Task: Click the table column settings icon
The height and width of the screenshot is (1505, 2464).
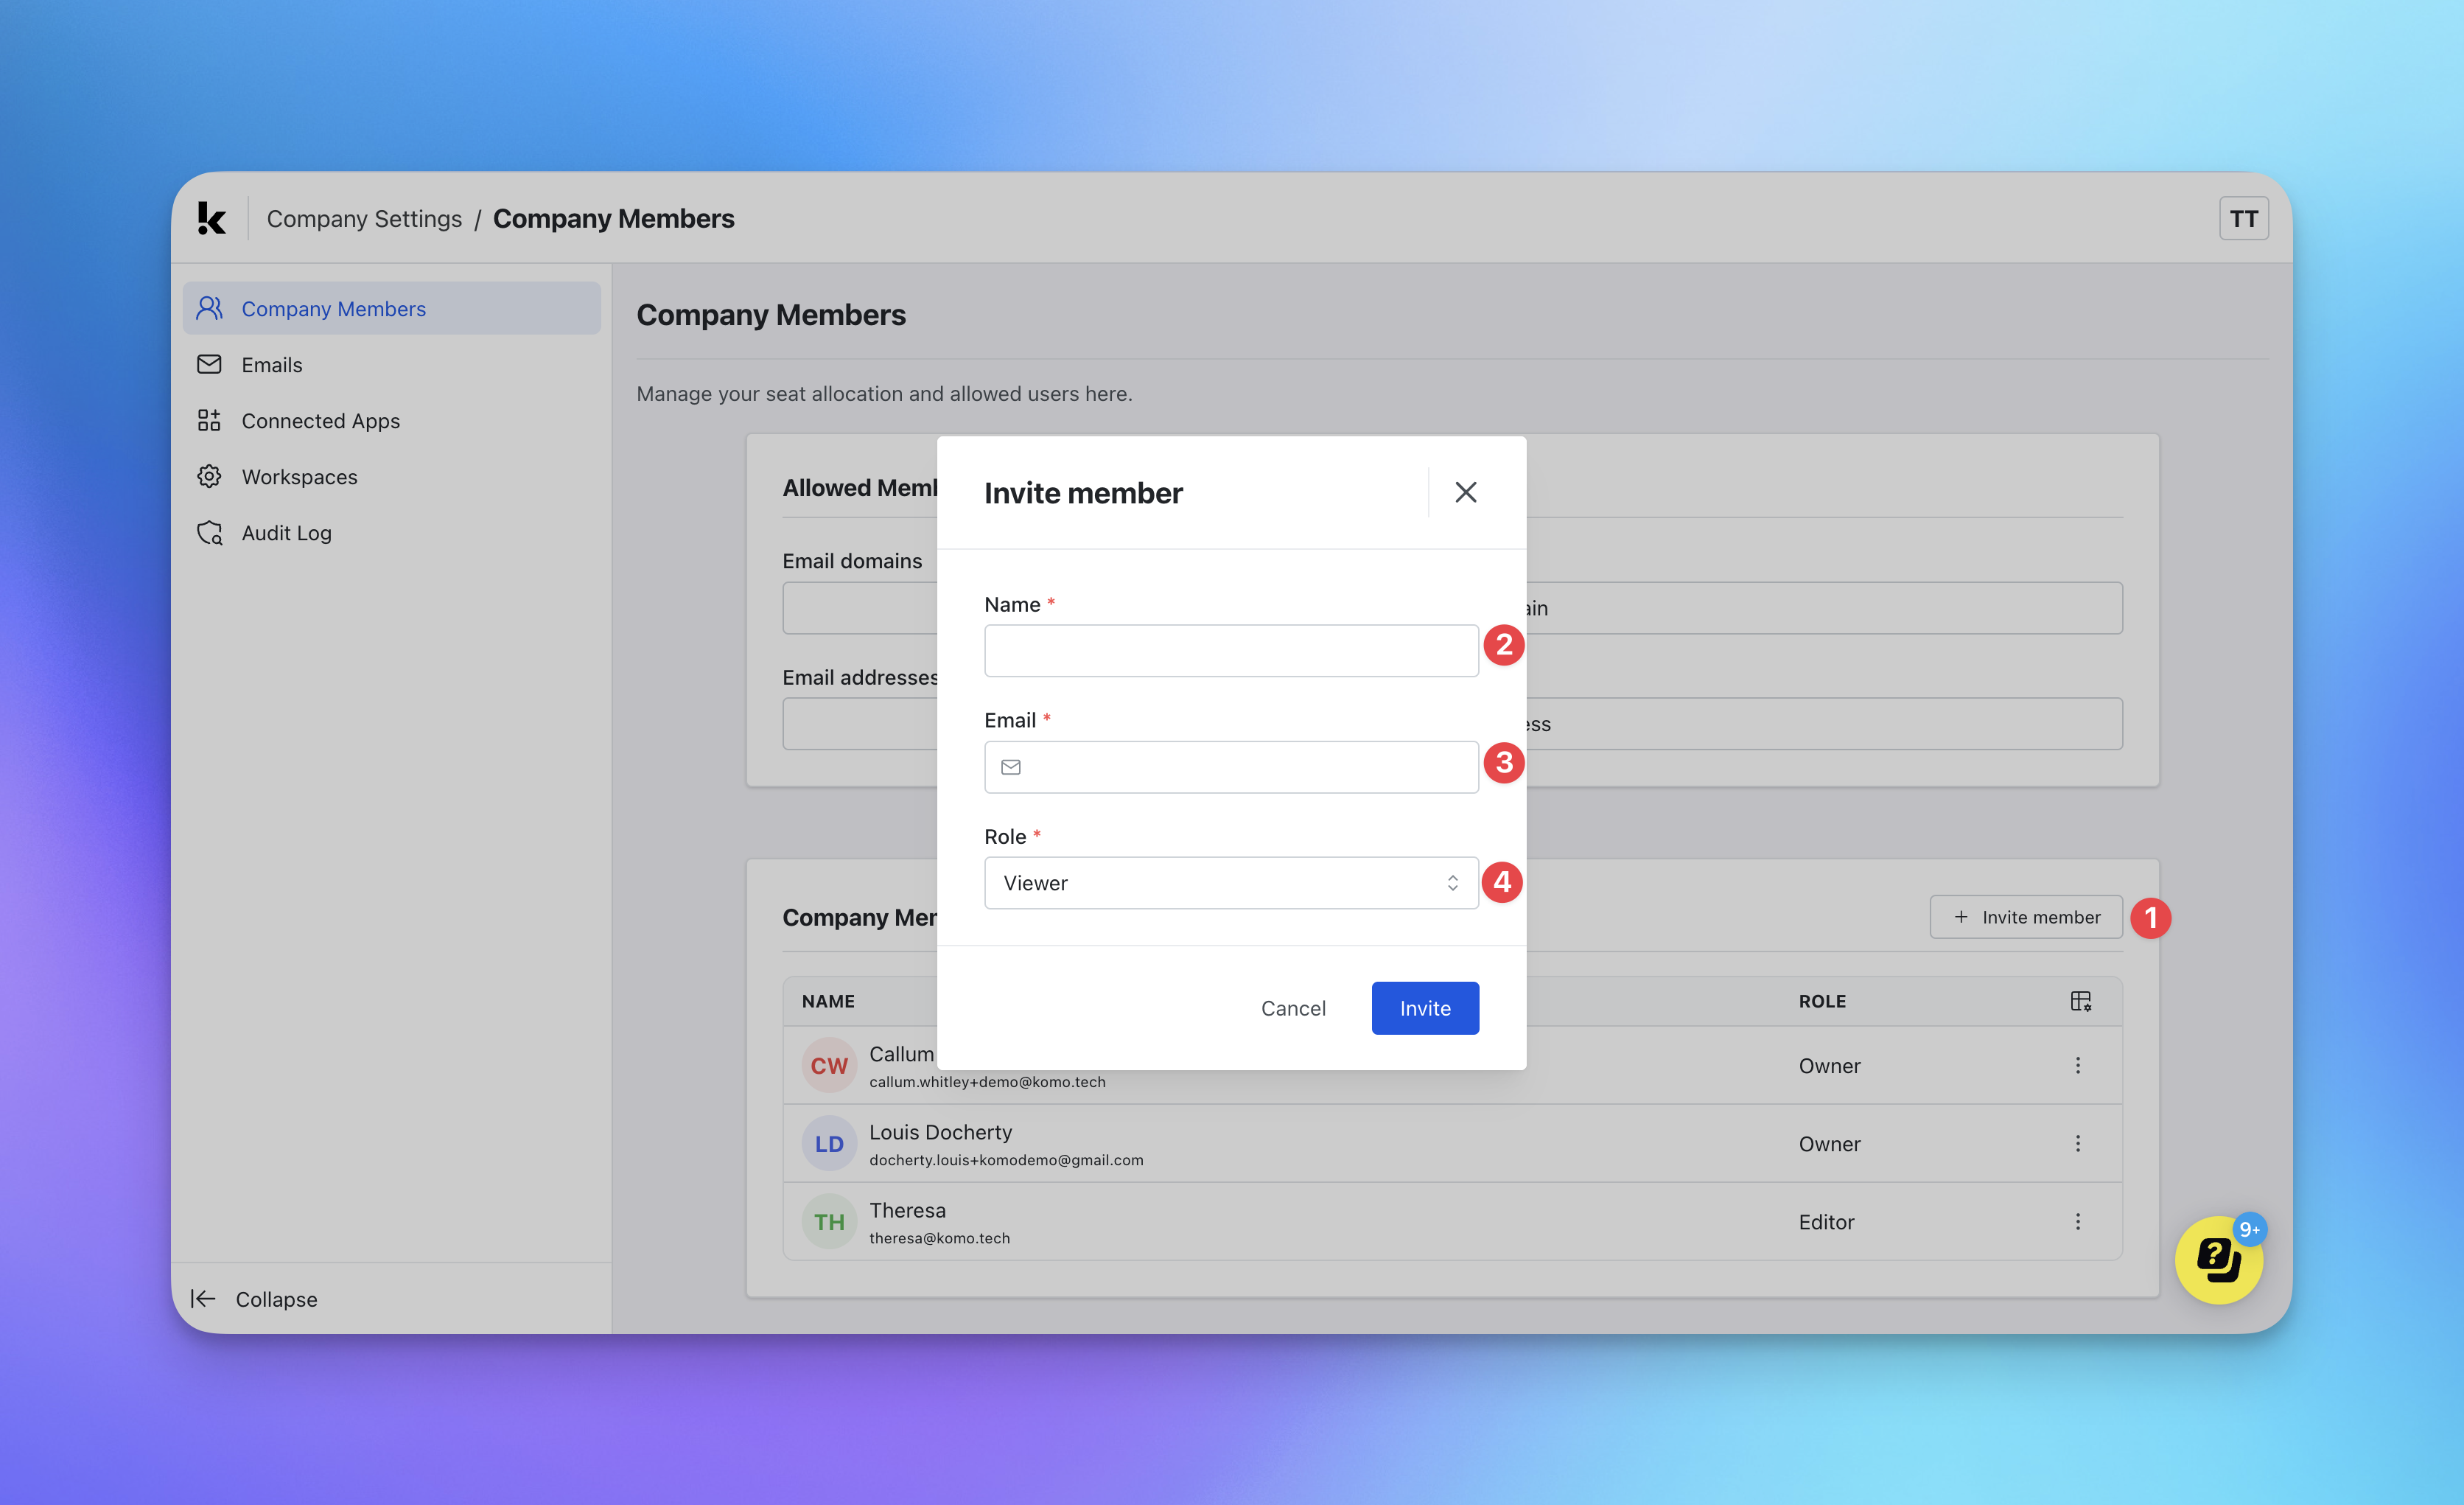Action: pos(2080,1001)
